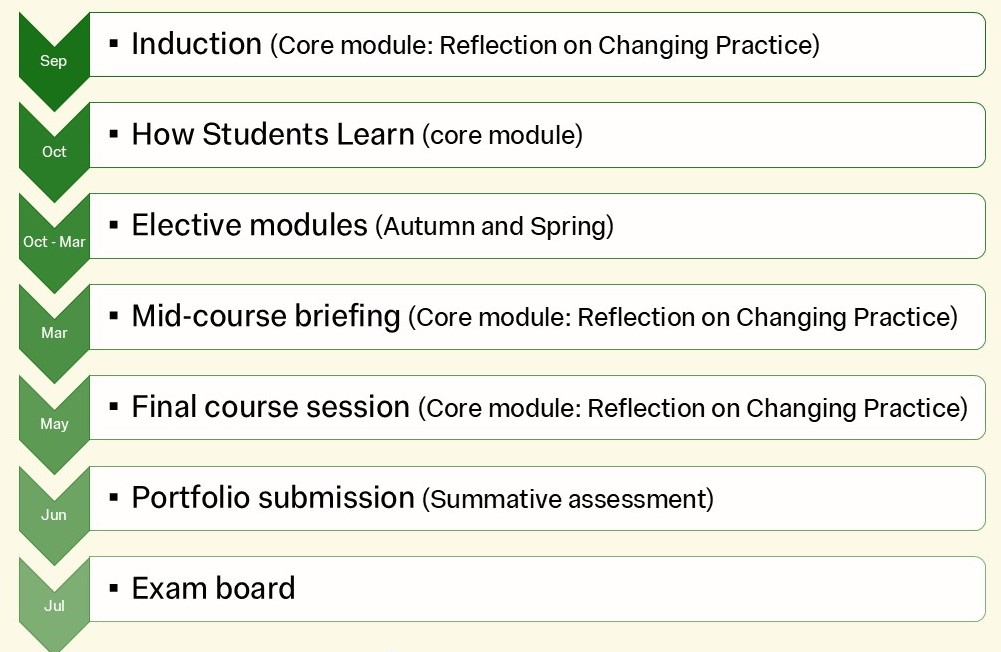Click the Final course session heading
The image size is (1001, 652).
[270, 407]
